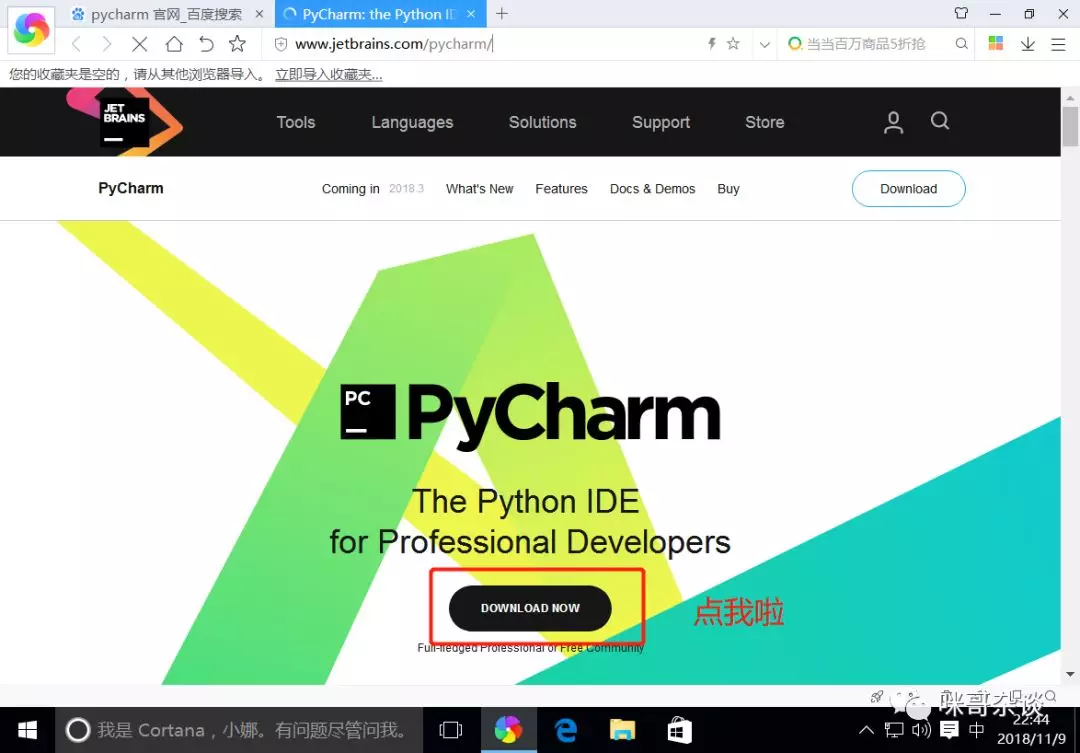The width and height of the screenshot is (1080, 753).
Task: Click the lightning speed mode icon
Action: pos(712,44)
